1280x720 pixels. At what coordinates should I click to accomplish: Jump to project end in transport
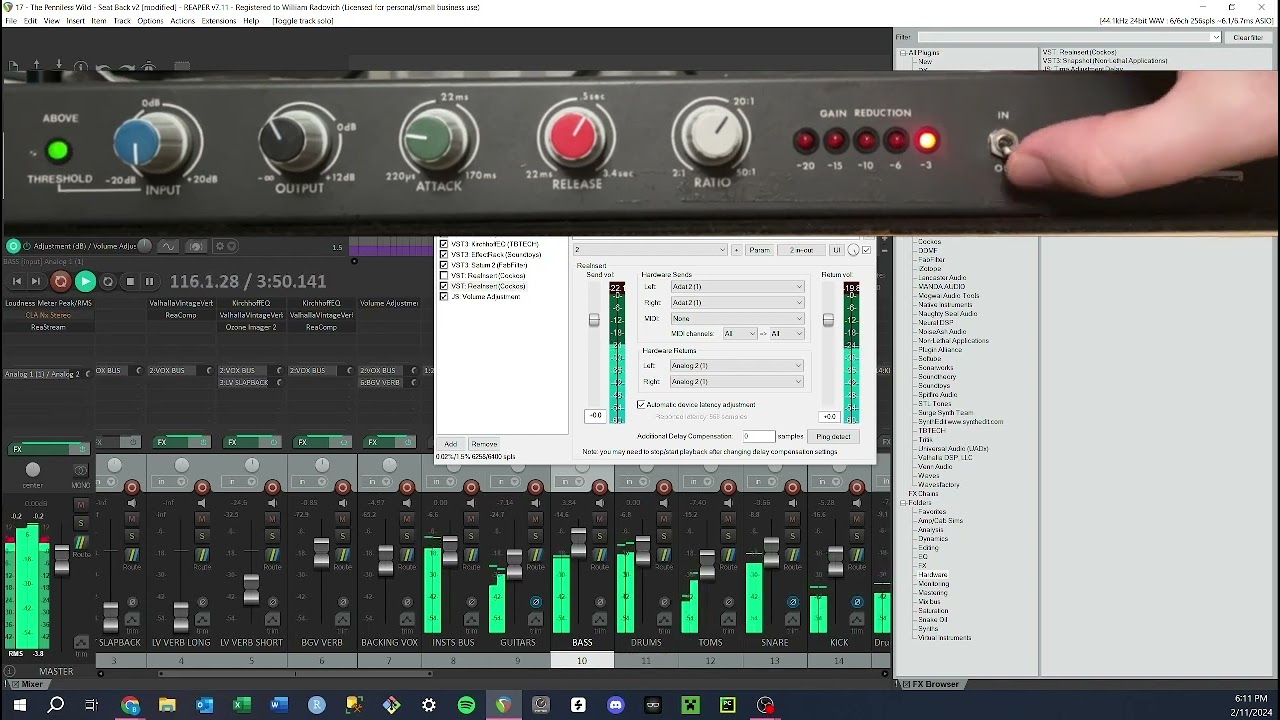tap(36, 282)
